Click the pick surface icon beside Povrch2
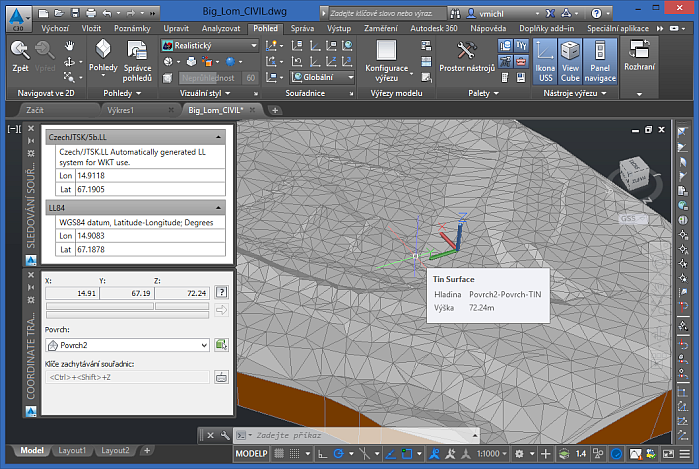This screenshot has width=699, height=469. coord(221,345)
